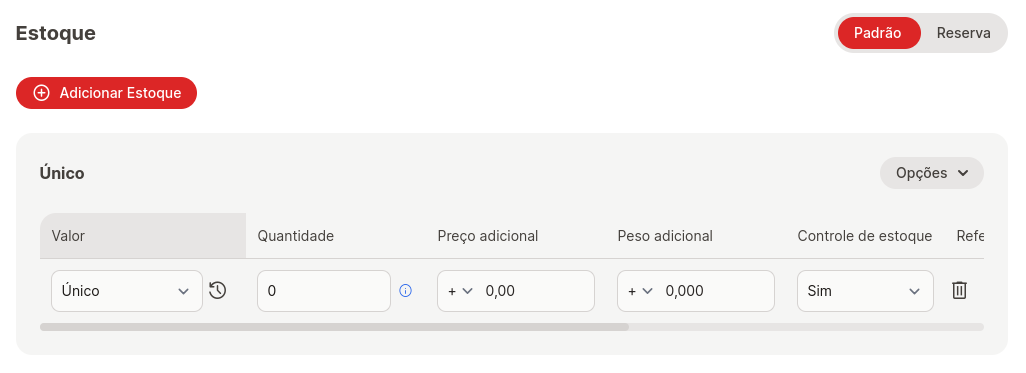The image size is (1026, 373).
Task: Click the Controle de estoque column header
Action: (x=864, y=236)
